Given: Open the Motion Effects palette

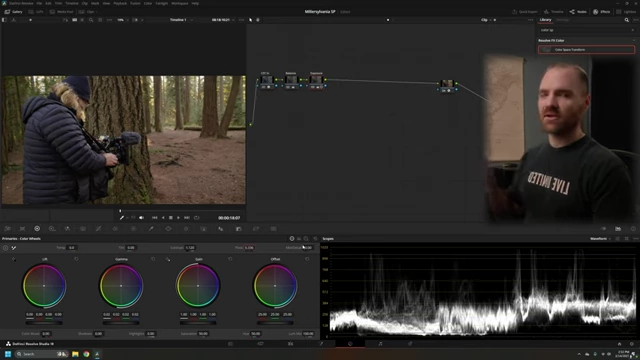Looking at the screenshot, I should (83, 229).
